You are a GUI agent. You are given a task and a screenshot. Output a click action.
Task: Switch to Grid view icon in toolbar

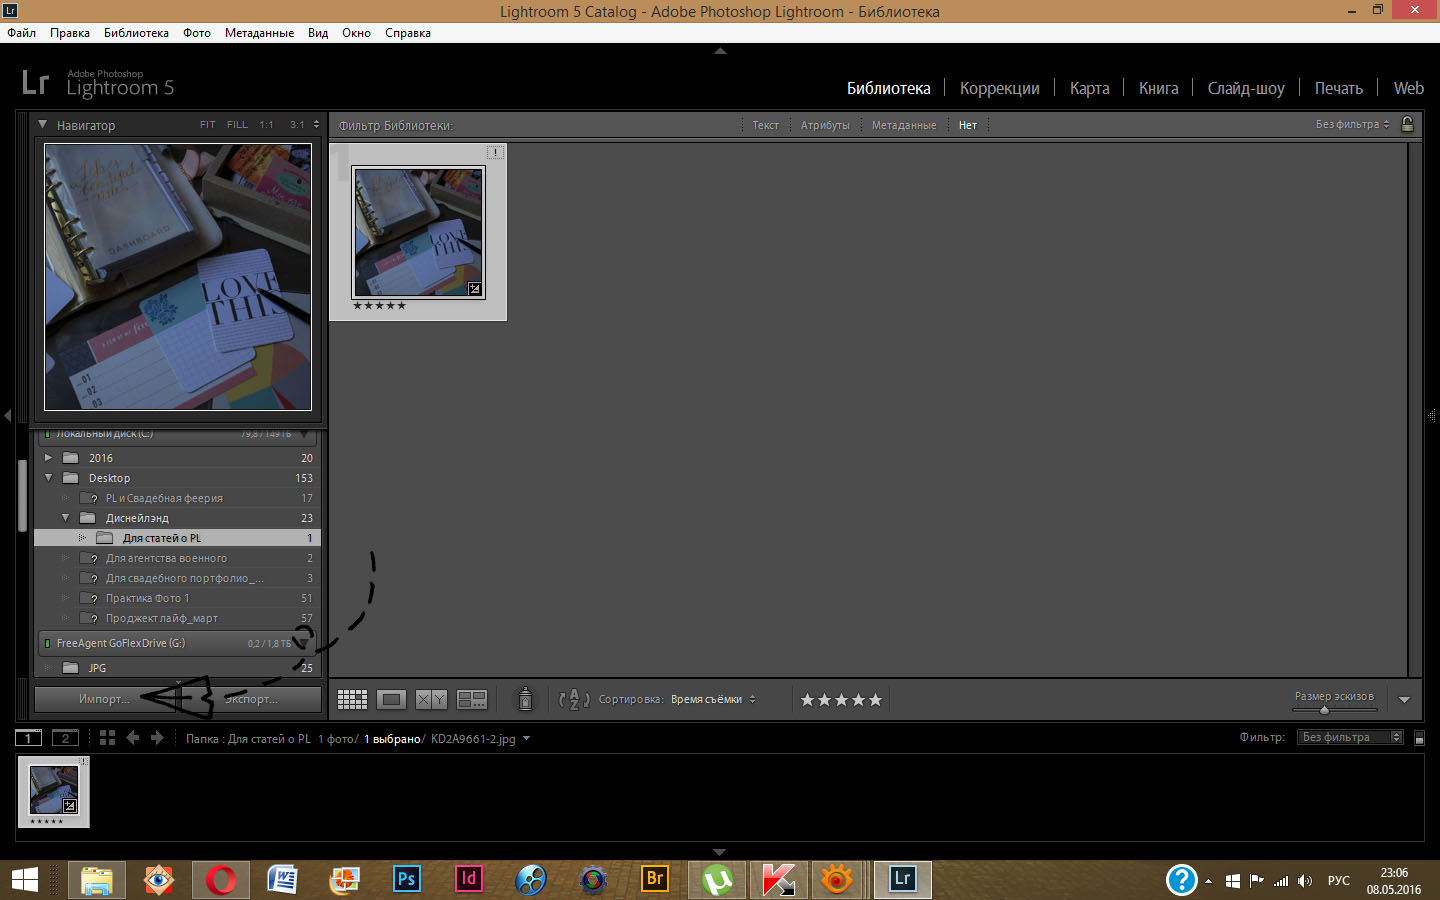[352, 699]
